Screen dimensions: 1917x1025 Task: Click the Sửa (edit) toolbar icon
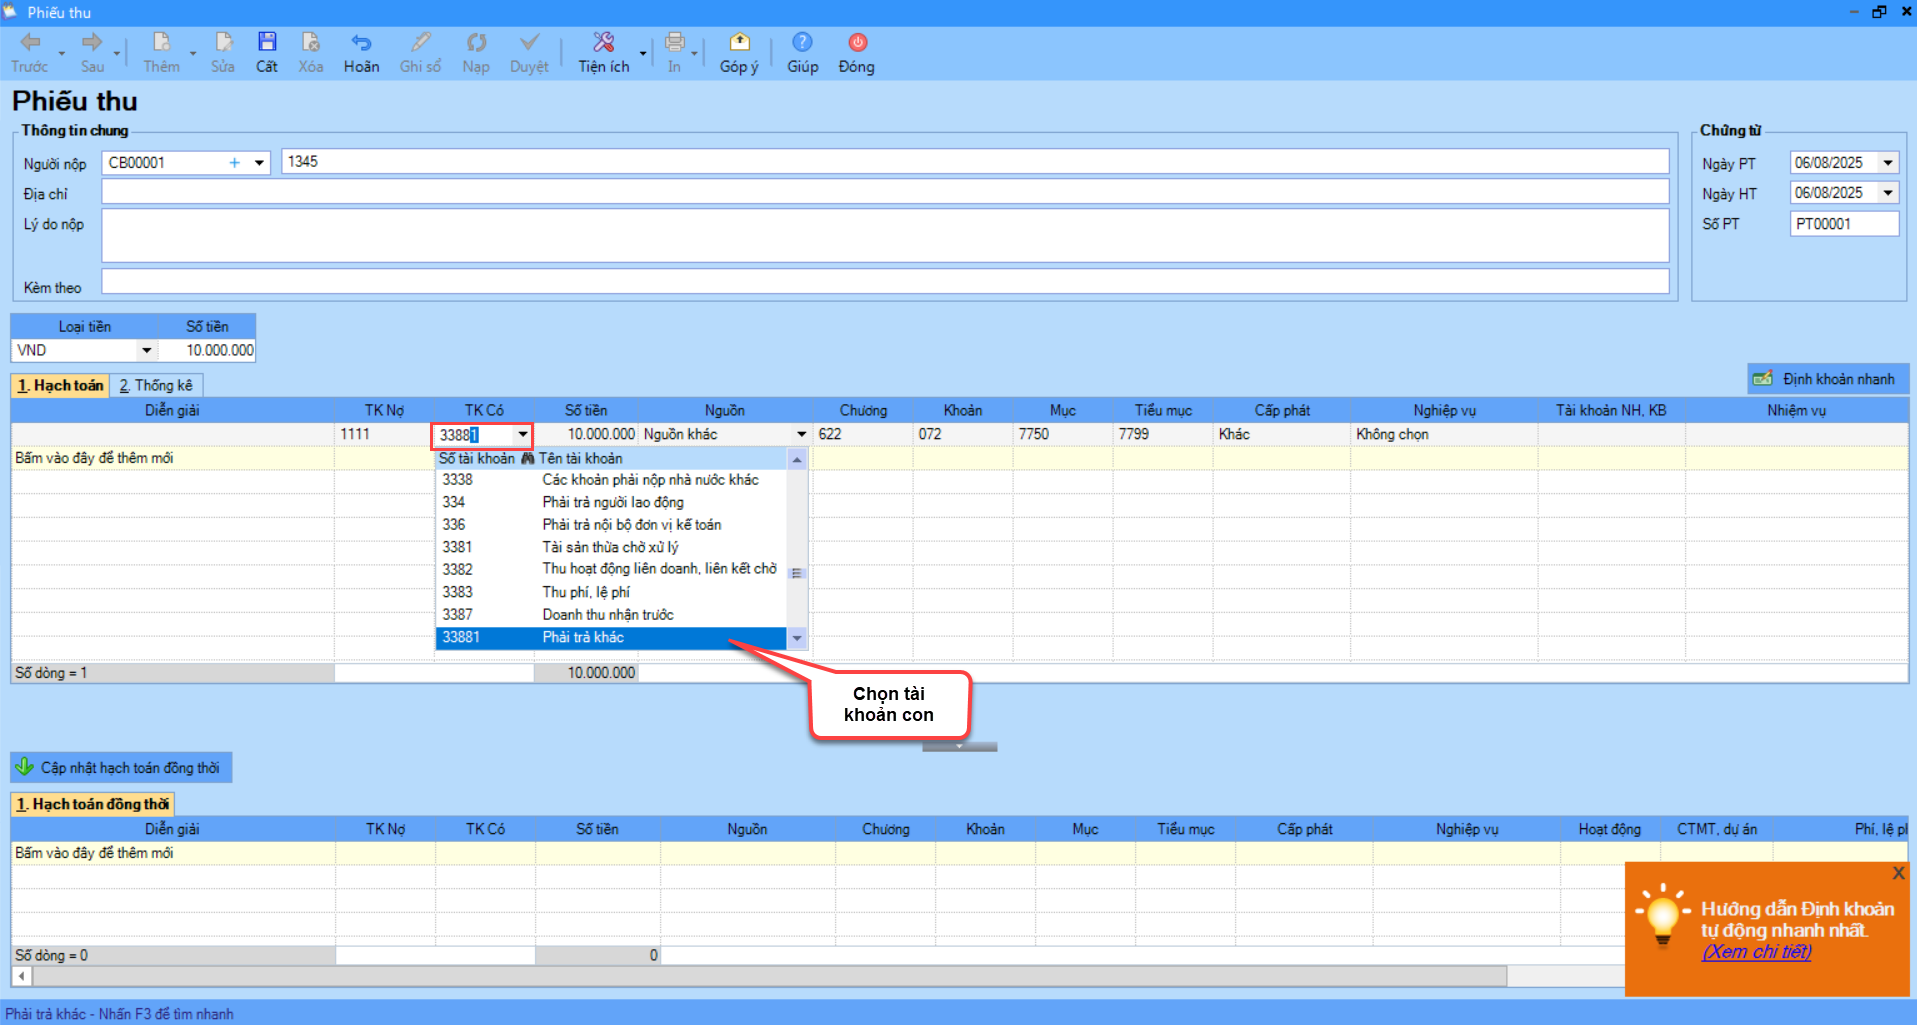pos(223,42)
